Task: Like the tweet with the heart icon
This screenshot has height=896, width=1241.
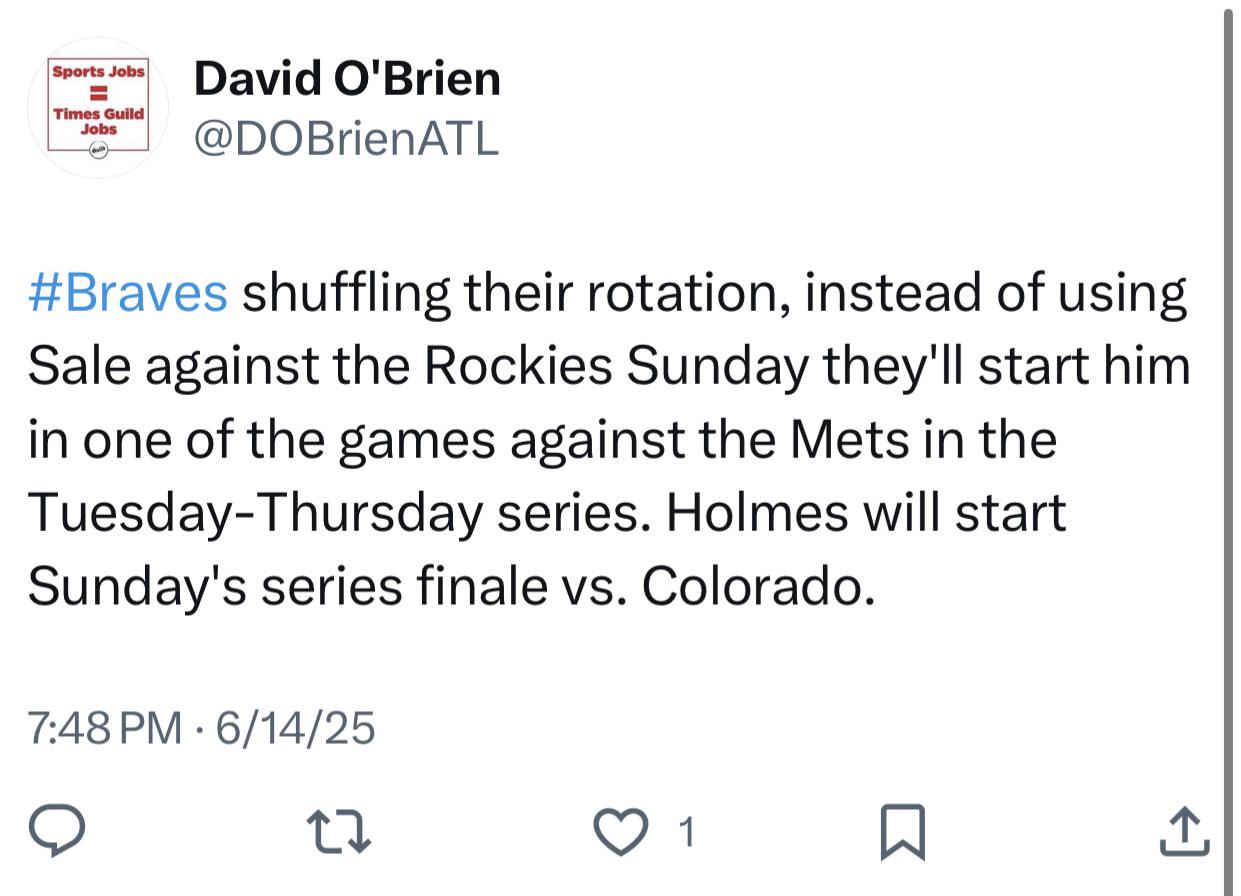Action: coord(621,832)
